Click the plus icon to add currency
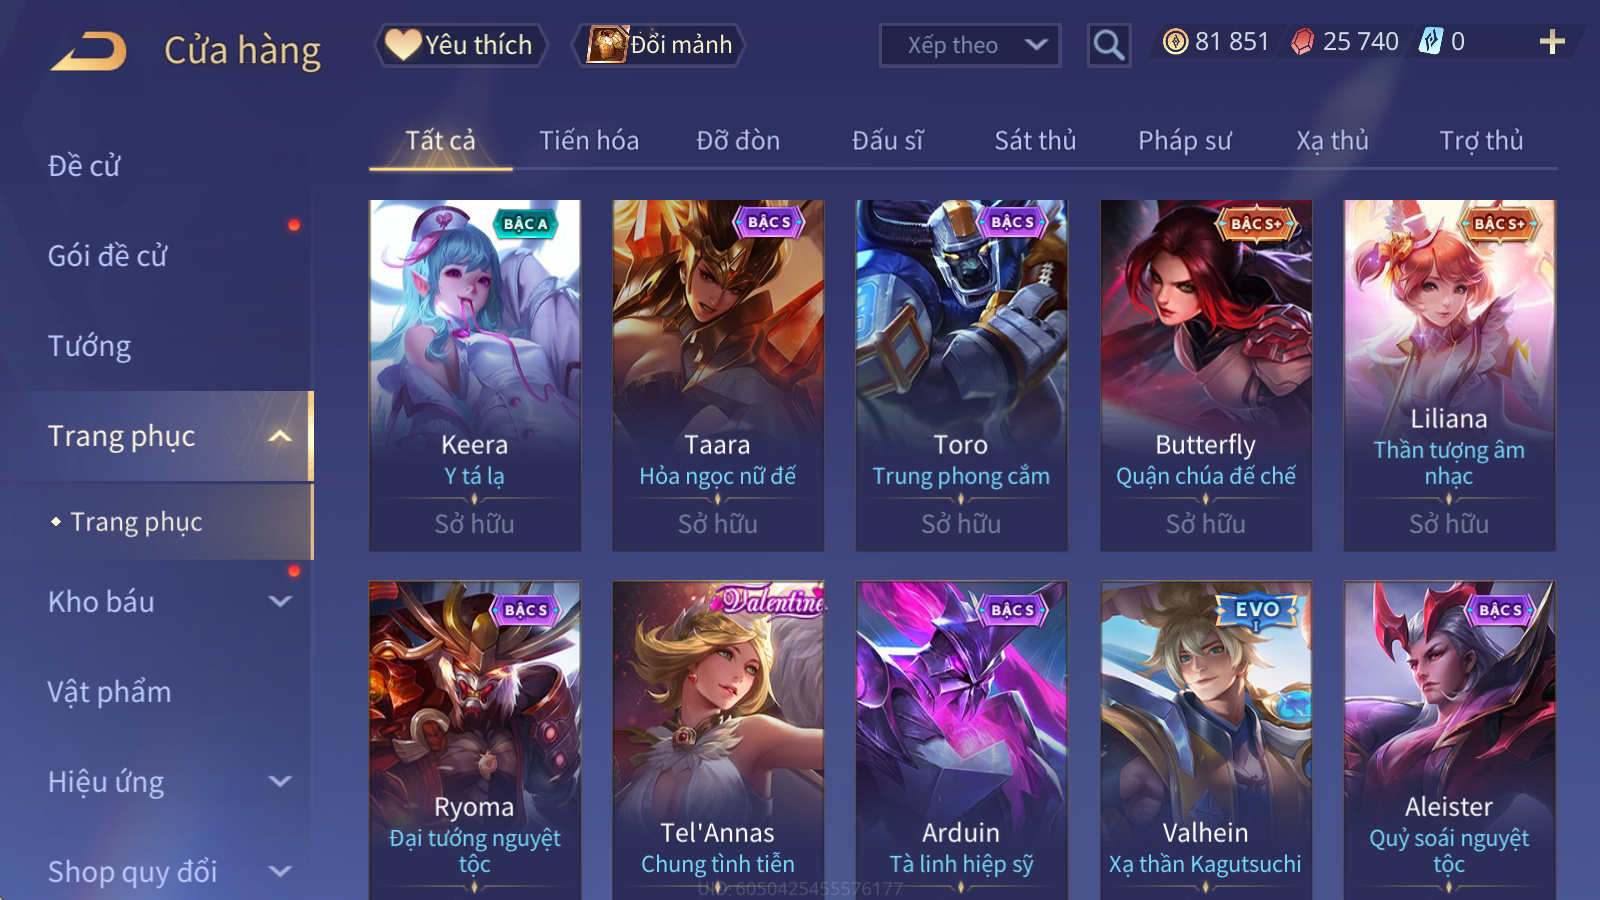 point(1552,42)
